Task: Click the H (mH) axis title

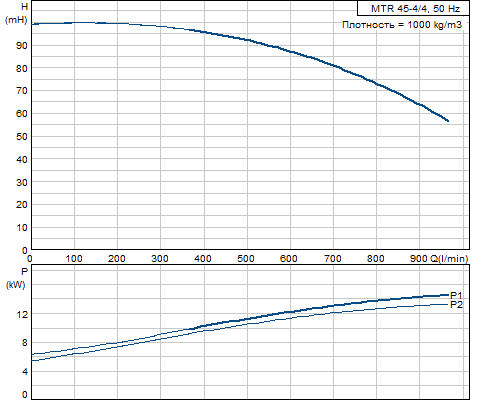Action: click(16, 13)
